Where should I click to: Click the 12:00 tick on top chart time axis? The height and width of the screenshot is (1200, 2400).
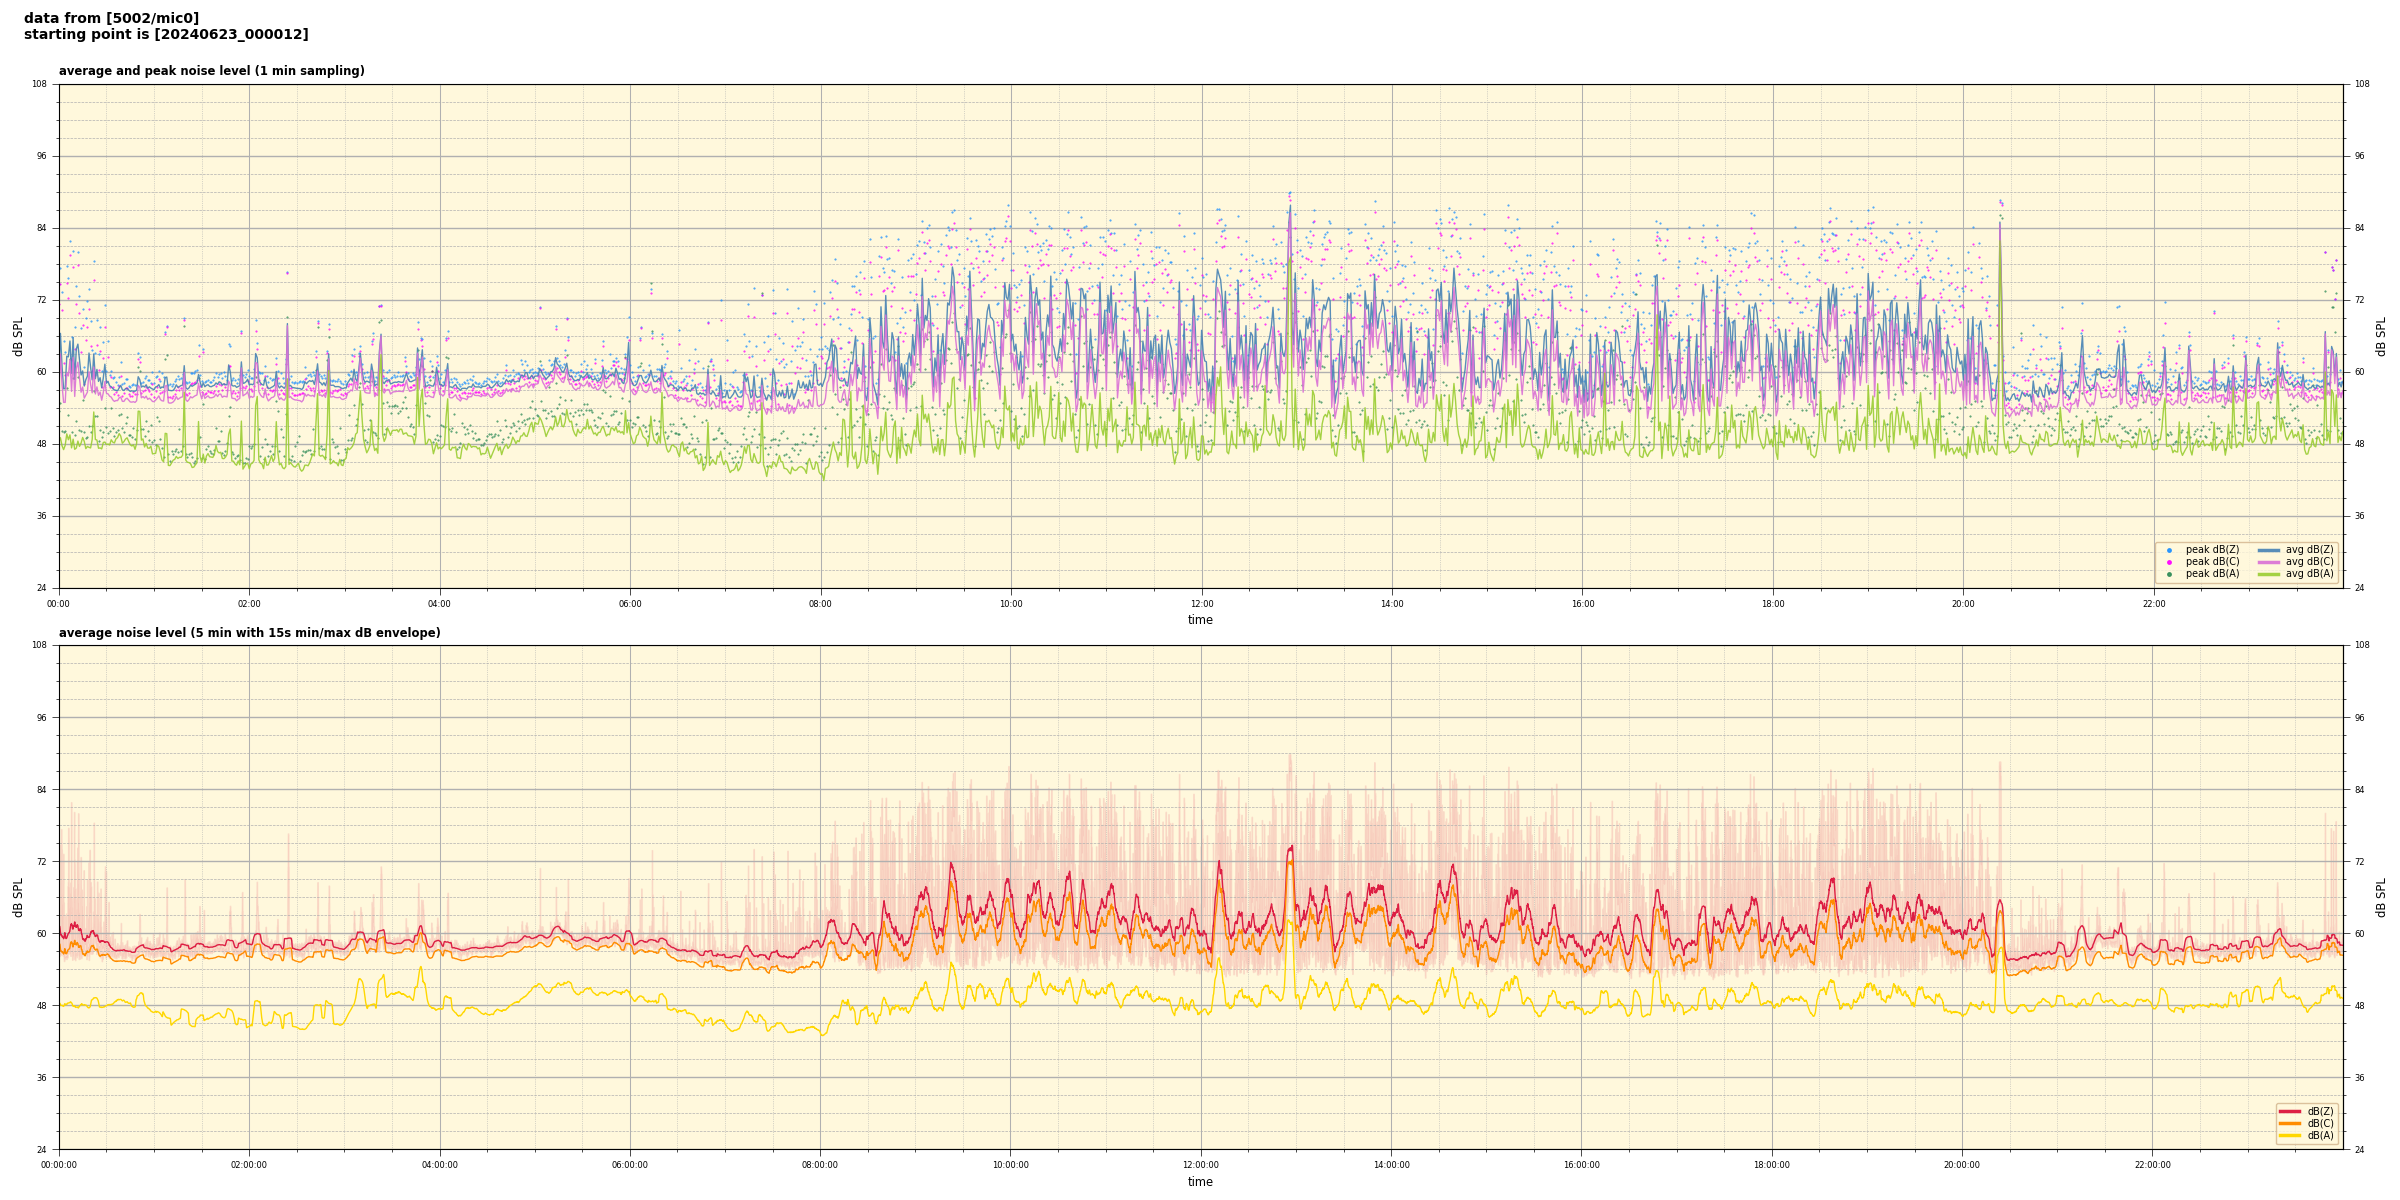(1201, 604)
